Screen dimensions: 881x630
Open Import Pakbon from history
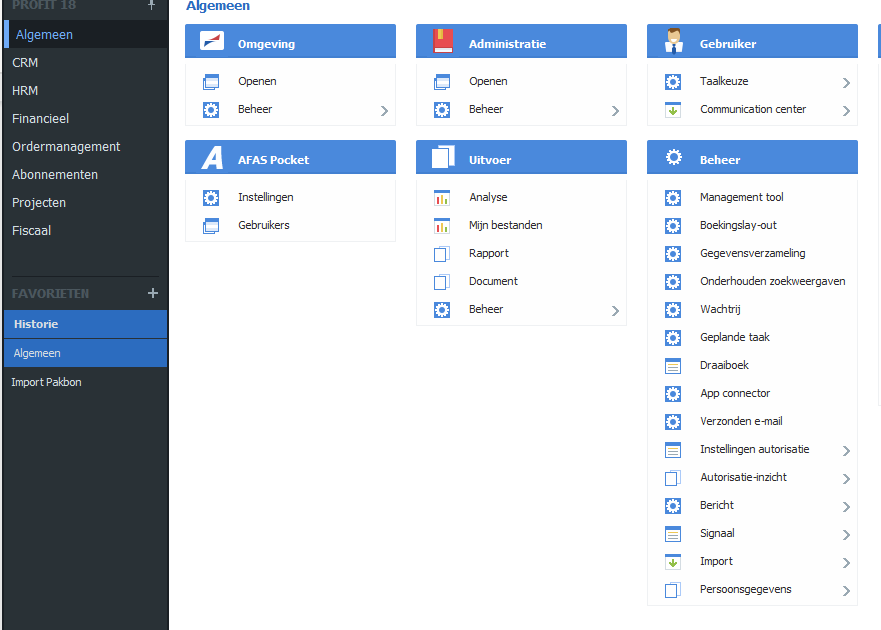(x=46, y=382)
